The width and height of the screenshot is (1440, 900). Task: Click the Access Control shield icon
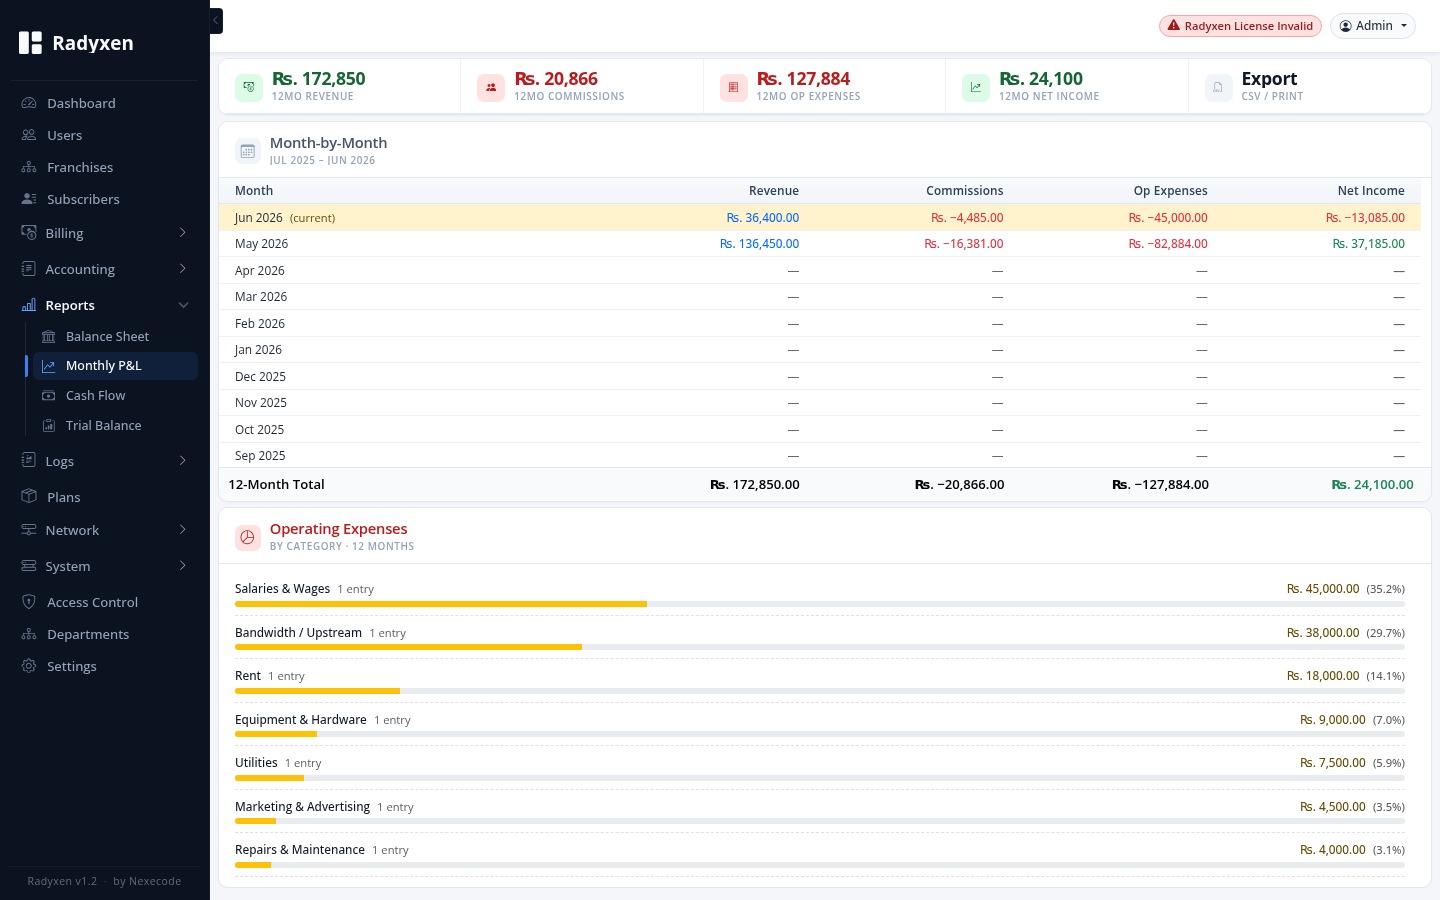(x=29, y=602)
